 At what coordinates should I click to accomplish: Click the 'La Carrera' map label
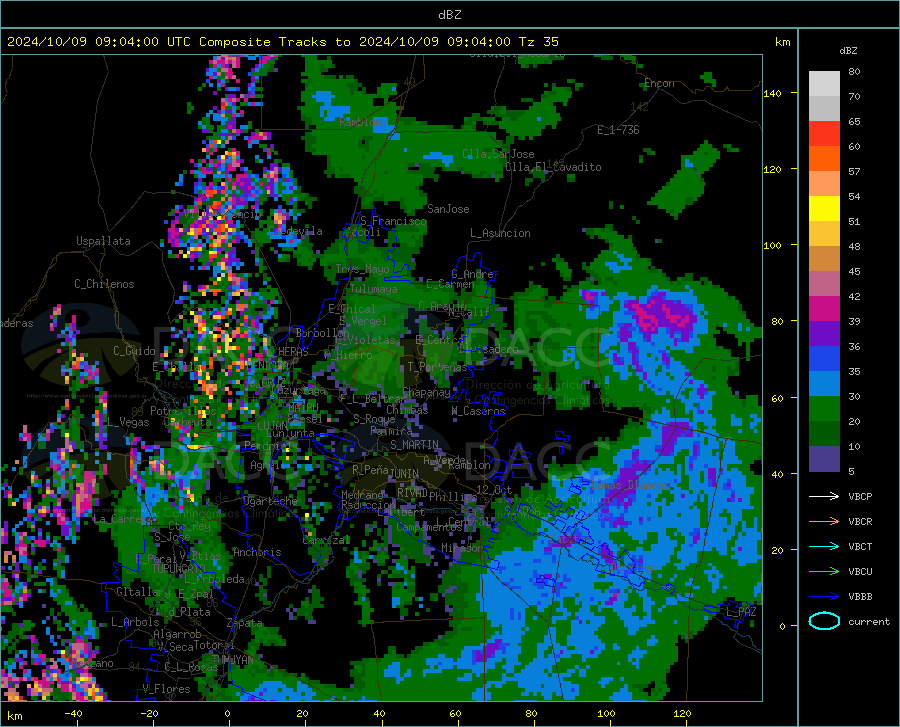[123, 519]
